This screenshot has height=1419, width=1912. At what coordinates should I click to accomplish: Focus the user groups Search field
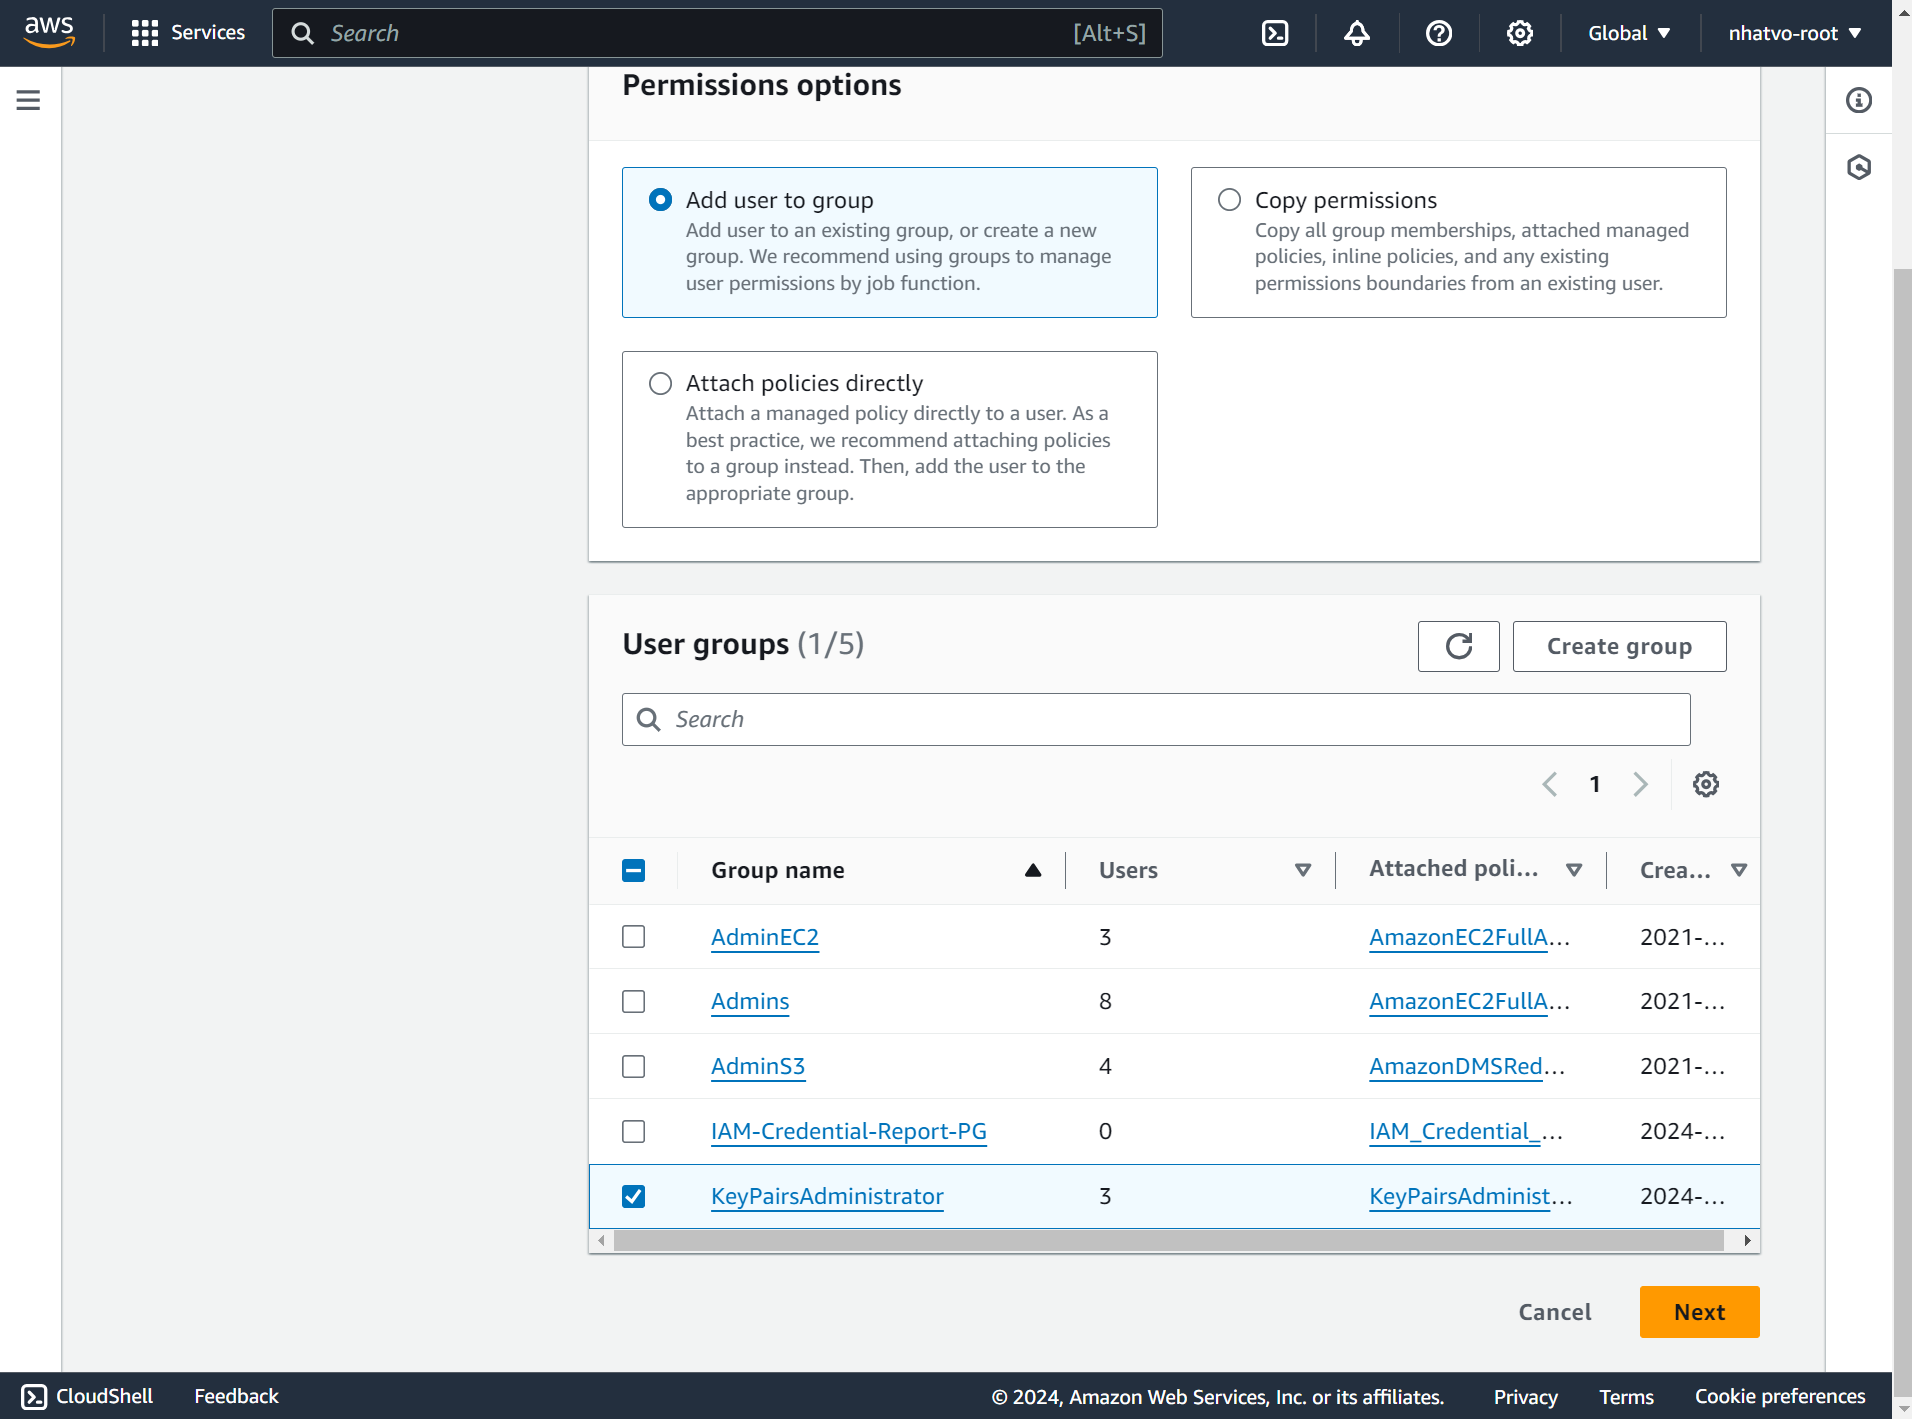coord(1156,719)
